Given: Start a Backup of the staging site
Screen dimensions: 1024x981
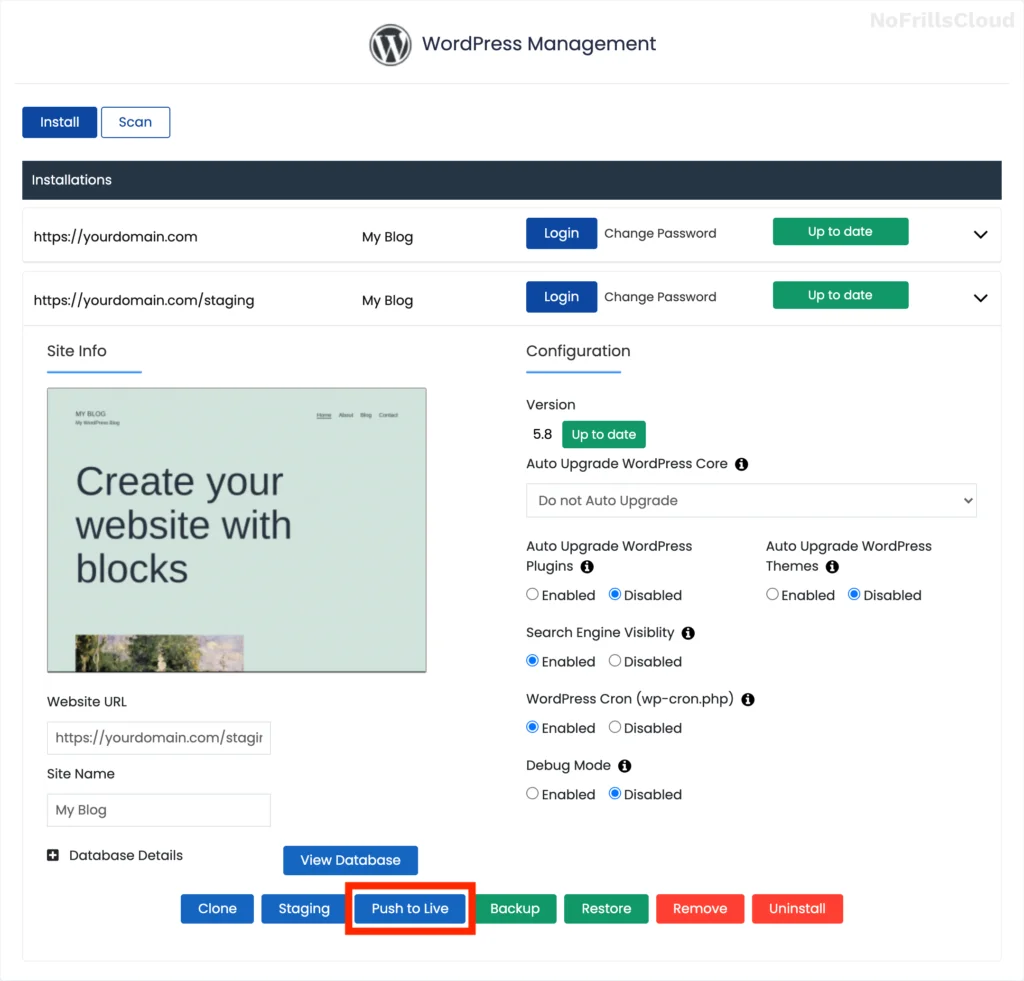Looking at the screenshot, I should (x=515, y=908).
